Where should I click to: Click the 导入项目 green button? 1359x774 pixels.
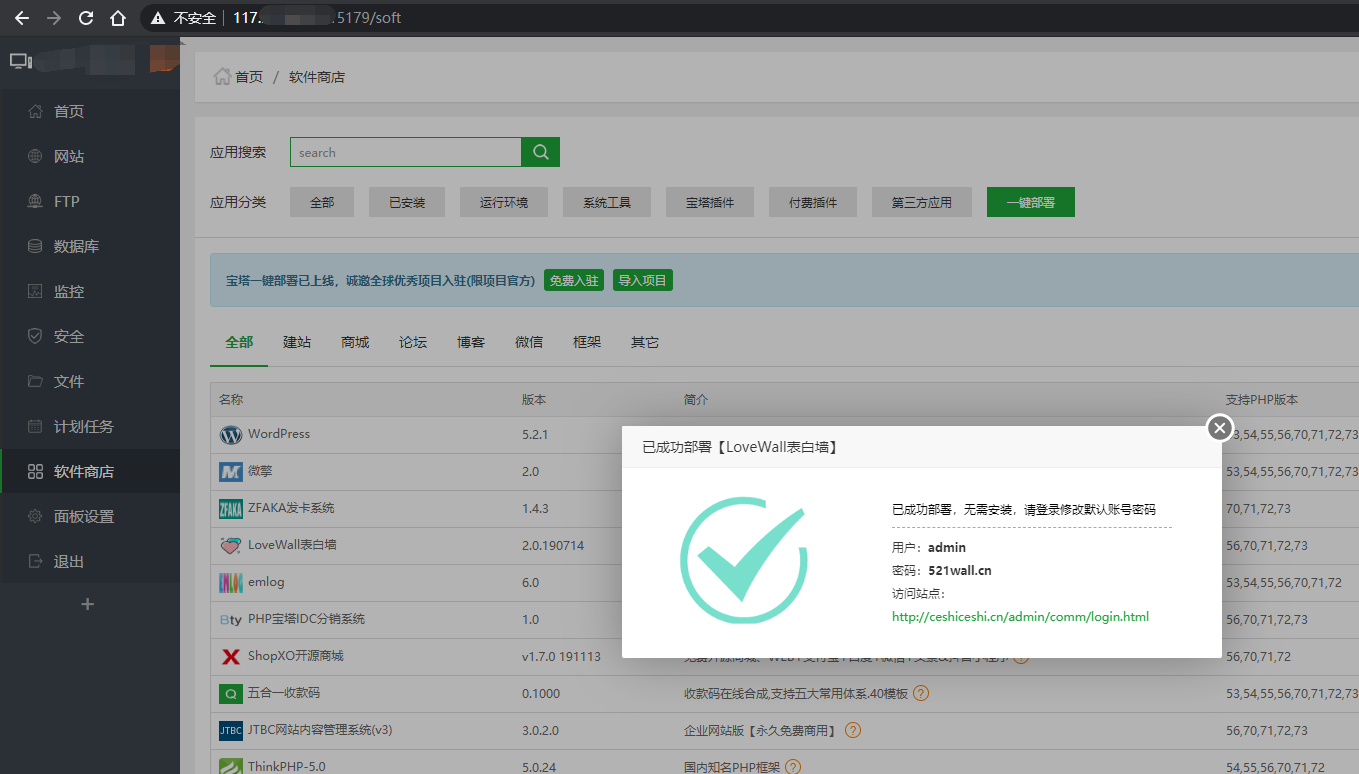643,281
